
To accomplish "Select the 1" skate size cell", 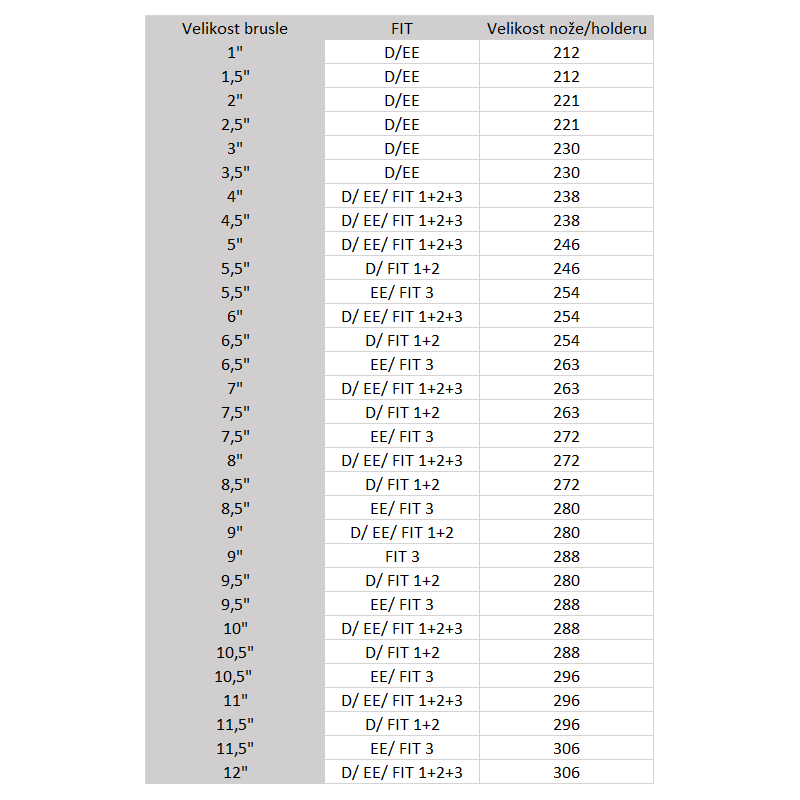I will 235,52.
